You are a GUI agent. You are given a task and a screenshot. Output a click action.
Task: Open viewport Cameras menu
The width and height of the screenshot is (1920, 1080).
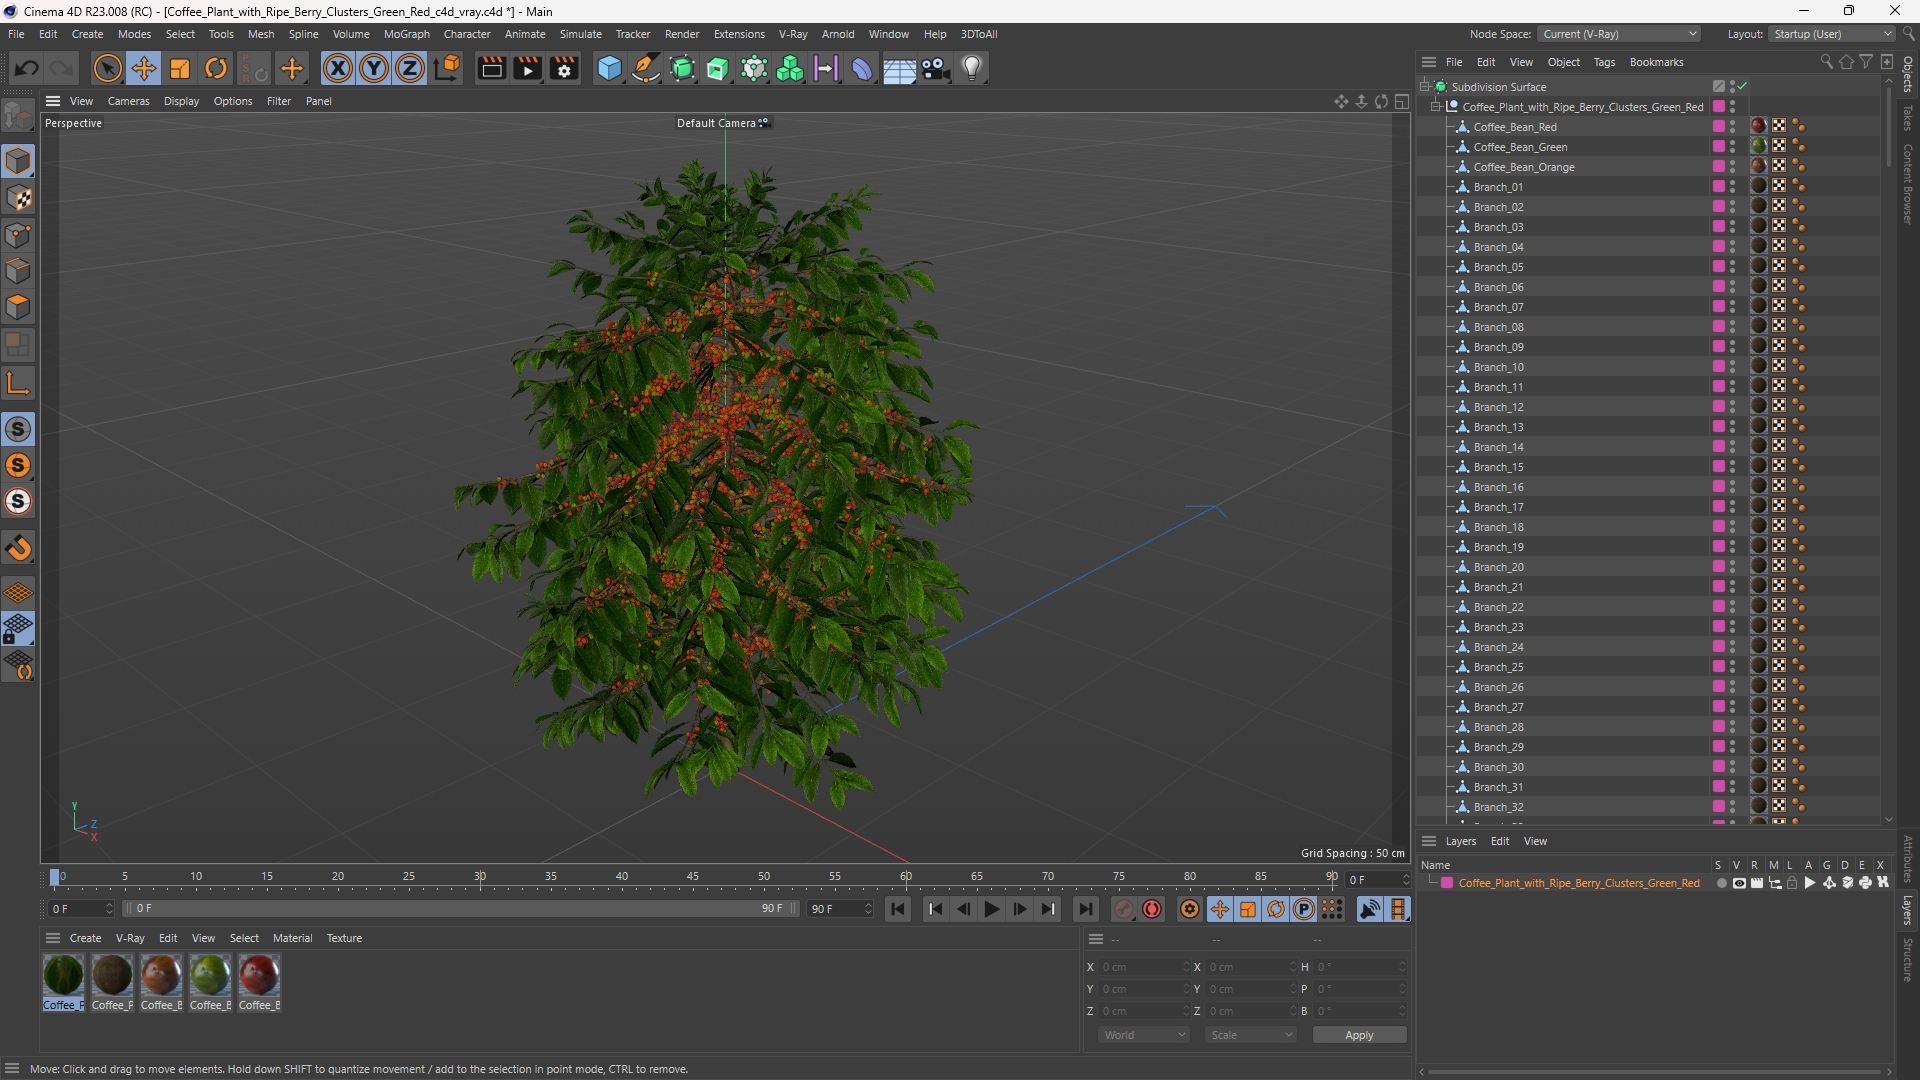tap(128, 101)
